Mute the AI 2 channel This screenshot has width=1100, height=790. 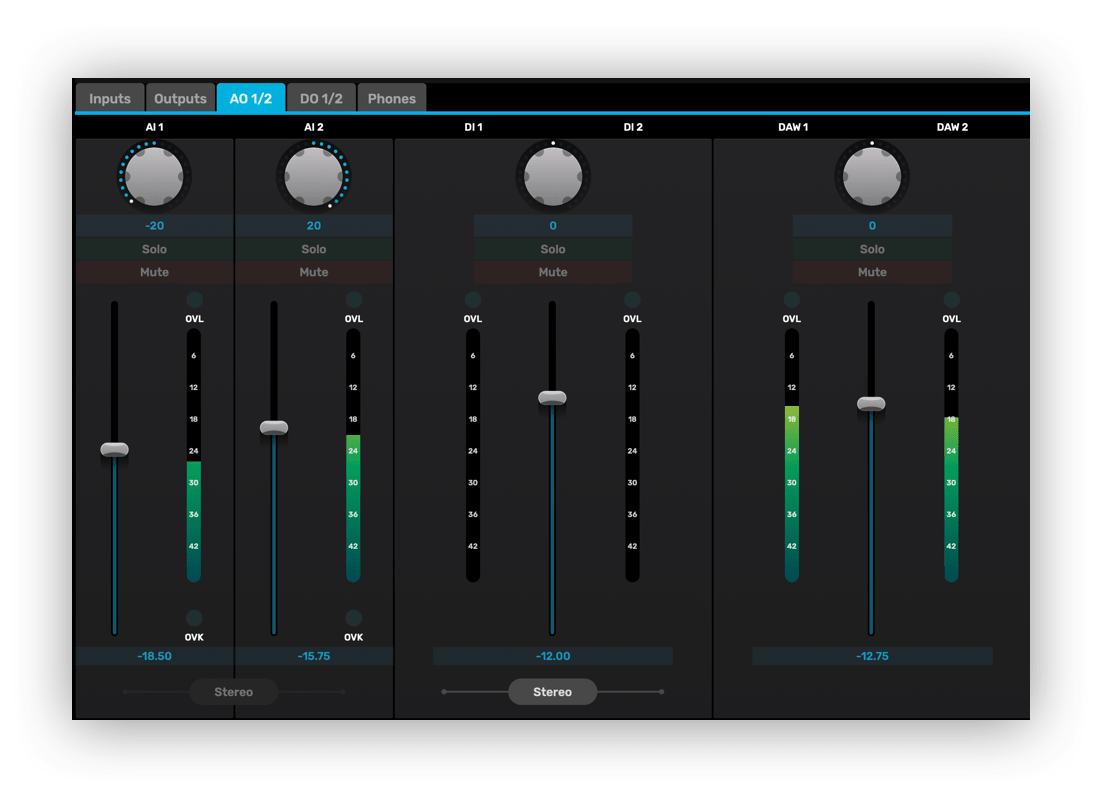coord(314,272)
